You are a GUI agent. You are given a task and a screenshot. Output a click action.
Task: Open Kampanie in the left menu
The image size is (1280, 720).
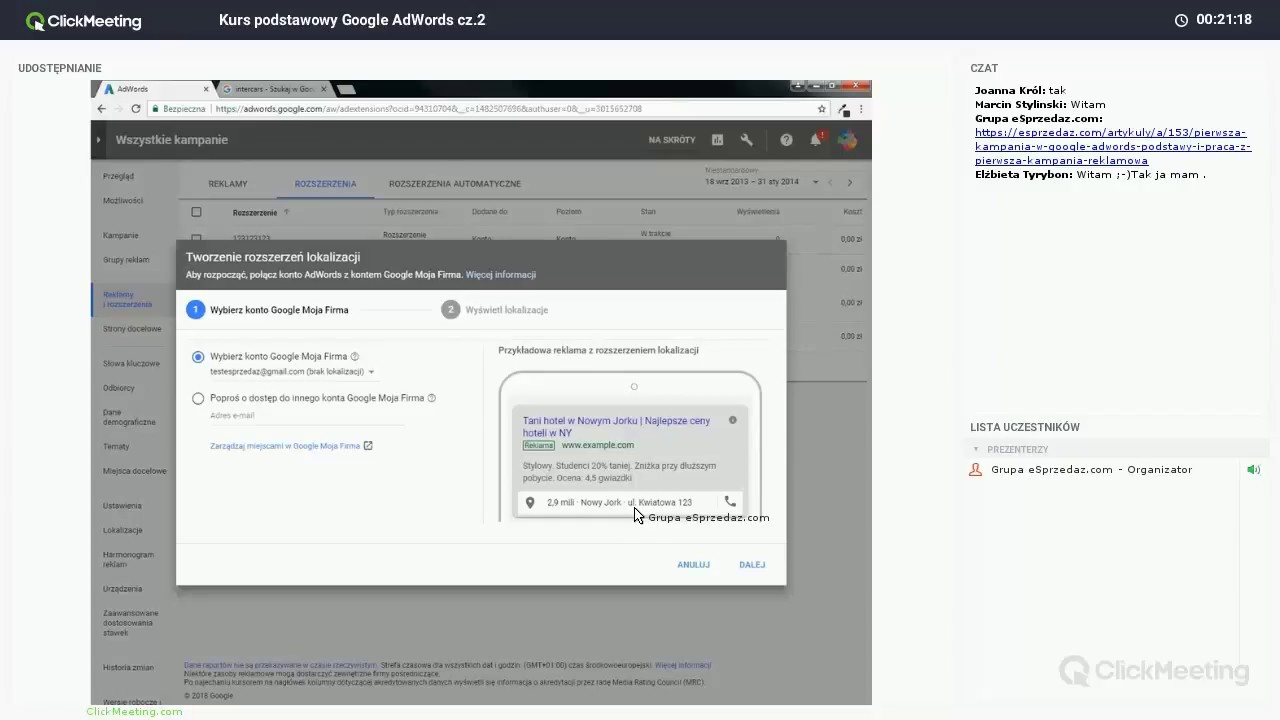coord(121,236)
